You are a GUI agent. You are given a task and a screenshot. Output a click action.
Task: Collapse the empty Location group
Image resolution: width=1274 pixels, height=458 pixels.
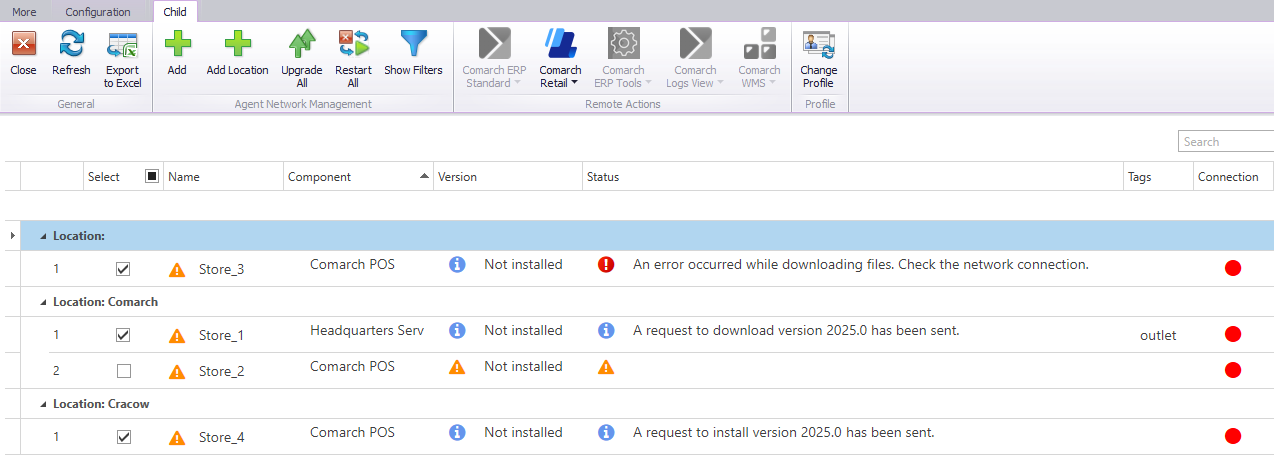[x=43, y=236]
